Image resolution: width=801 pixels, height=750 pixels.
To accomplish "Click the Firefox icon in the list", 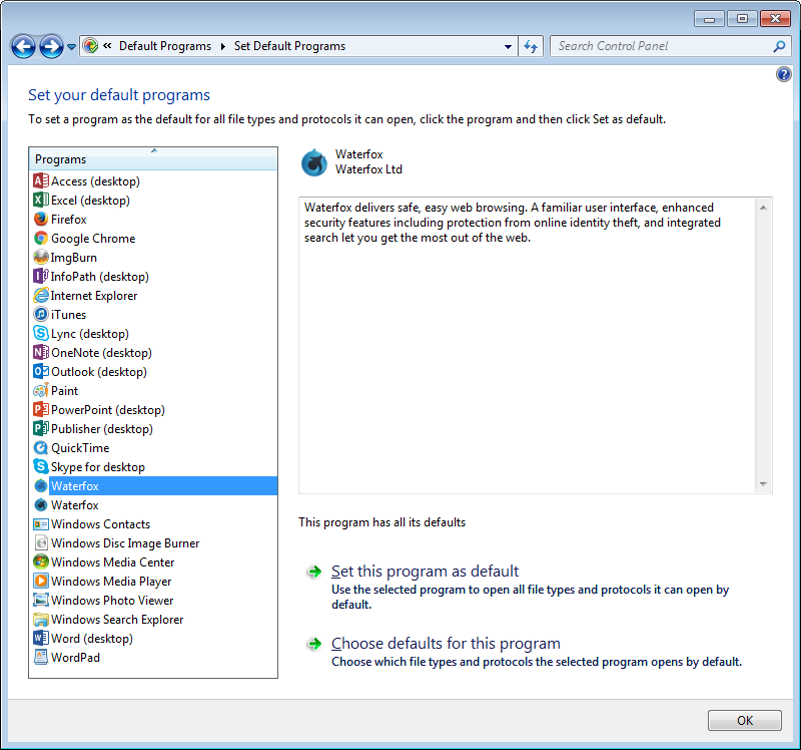I will pyautogui.click(x=41, y=219).
